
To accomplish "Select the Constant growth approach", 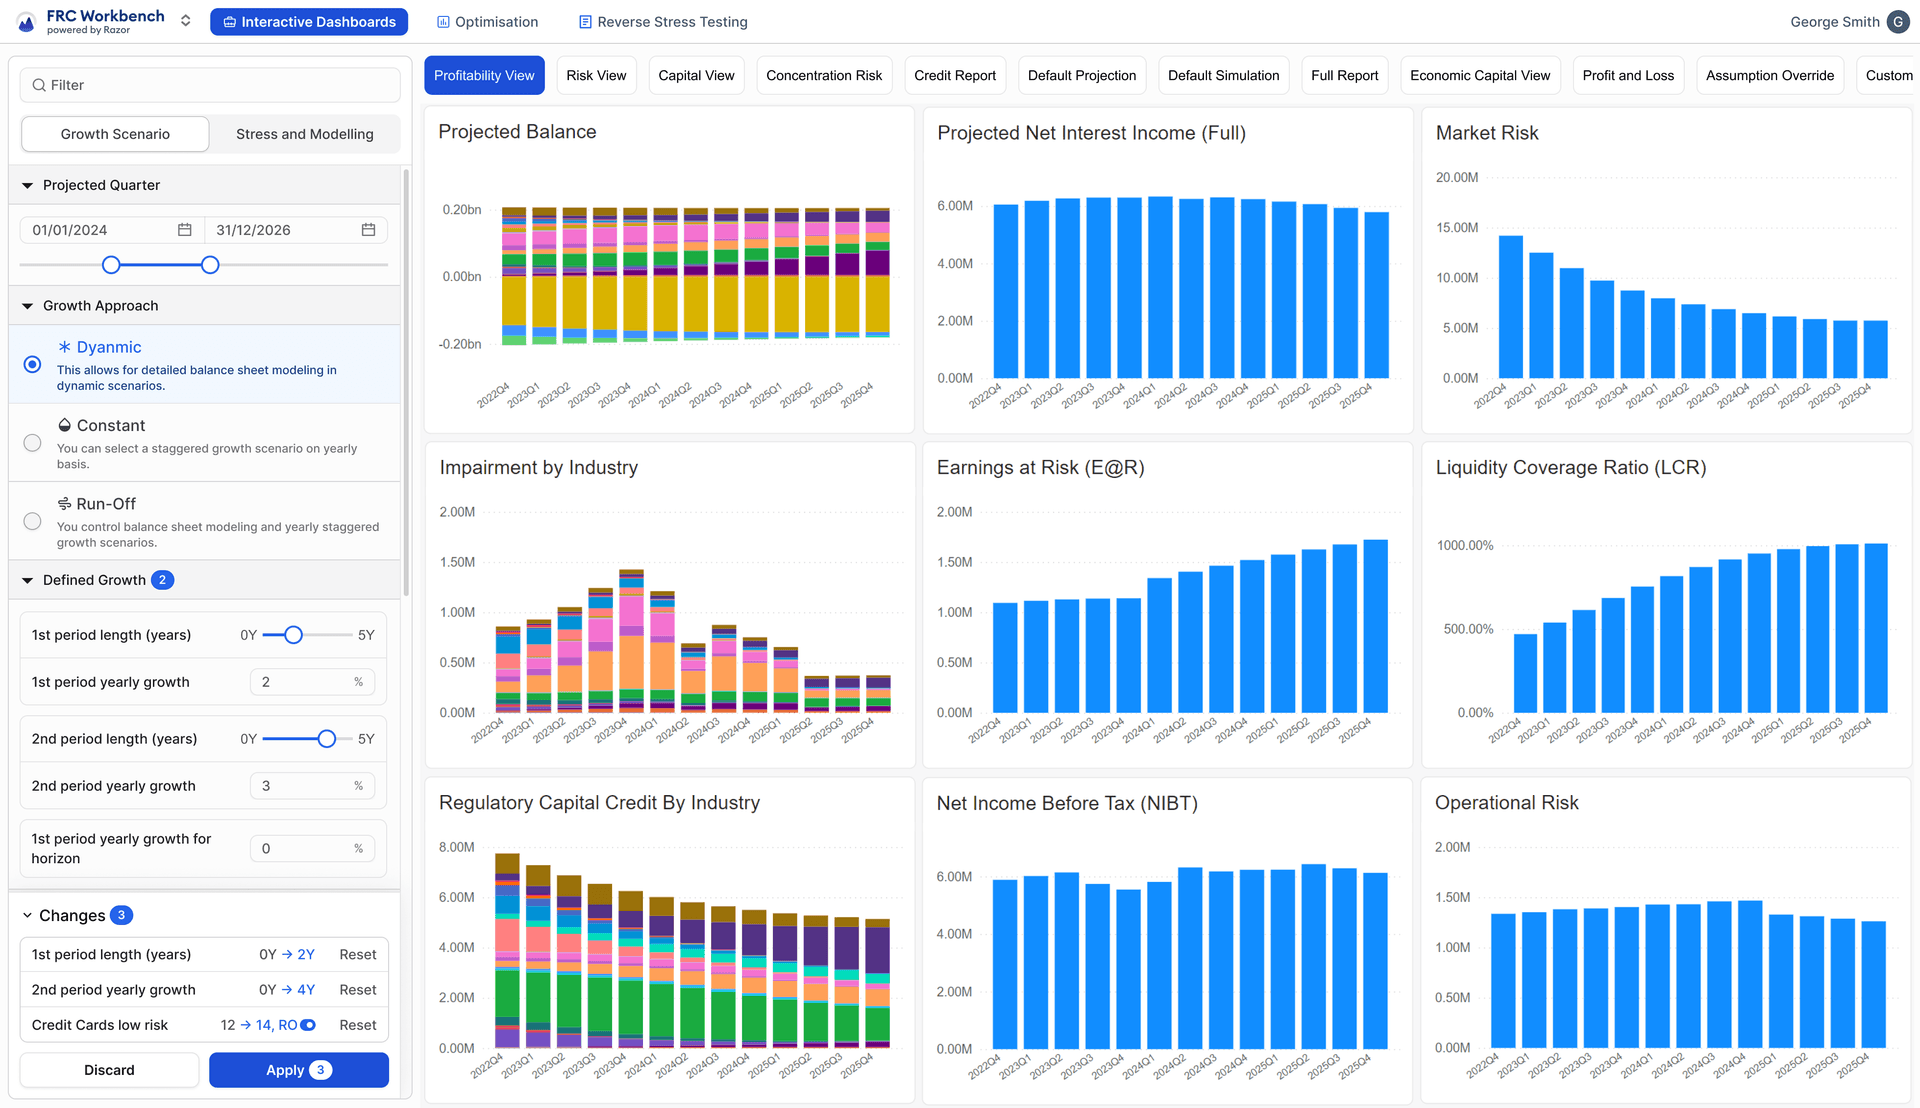I will (x=32, y=443).
